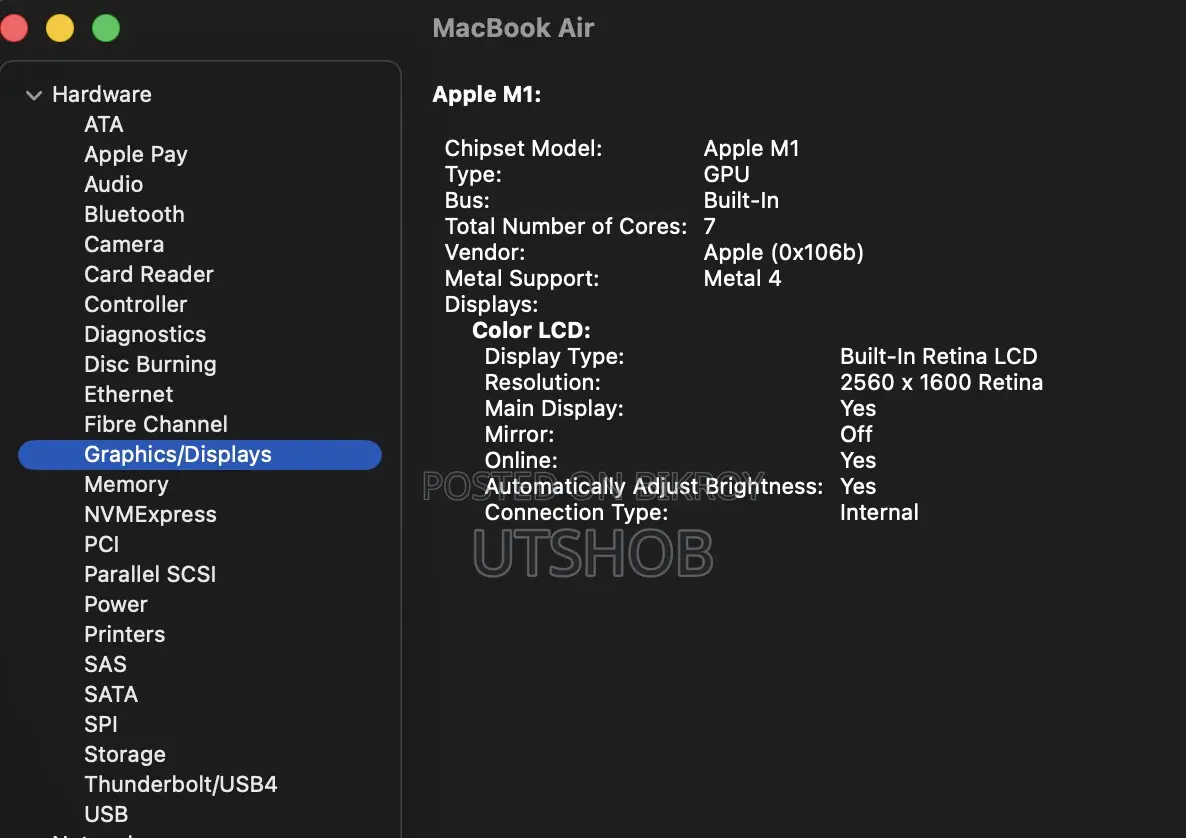Click the 'MacBook Air' window title
The width and height of the screenshot is (1186, 838).
pyautogui.click(x=513, y=28)
